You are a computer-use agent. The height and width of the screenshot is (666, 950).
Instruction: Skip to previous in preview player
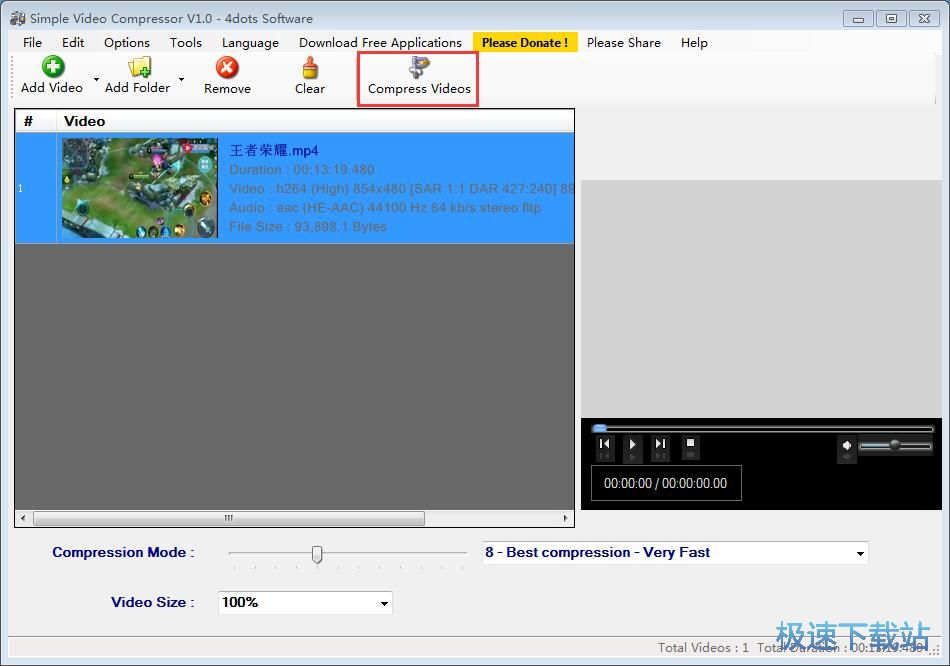pyautogui.click(x=604, y=444)
